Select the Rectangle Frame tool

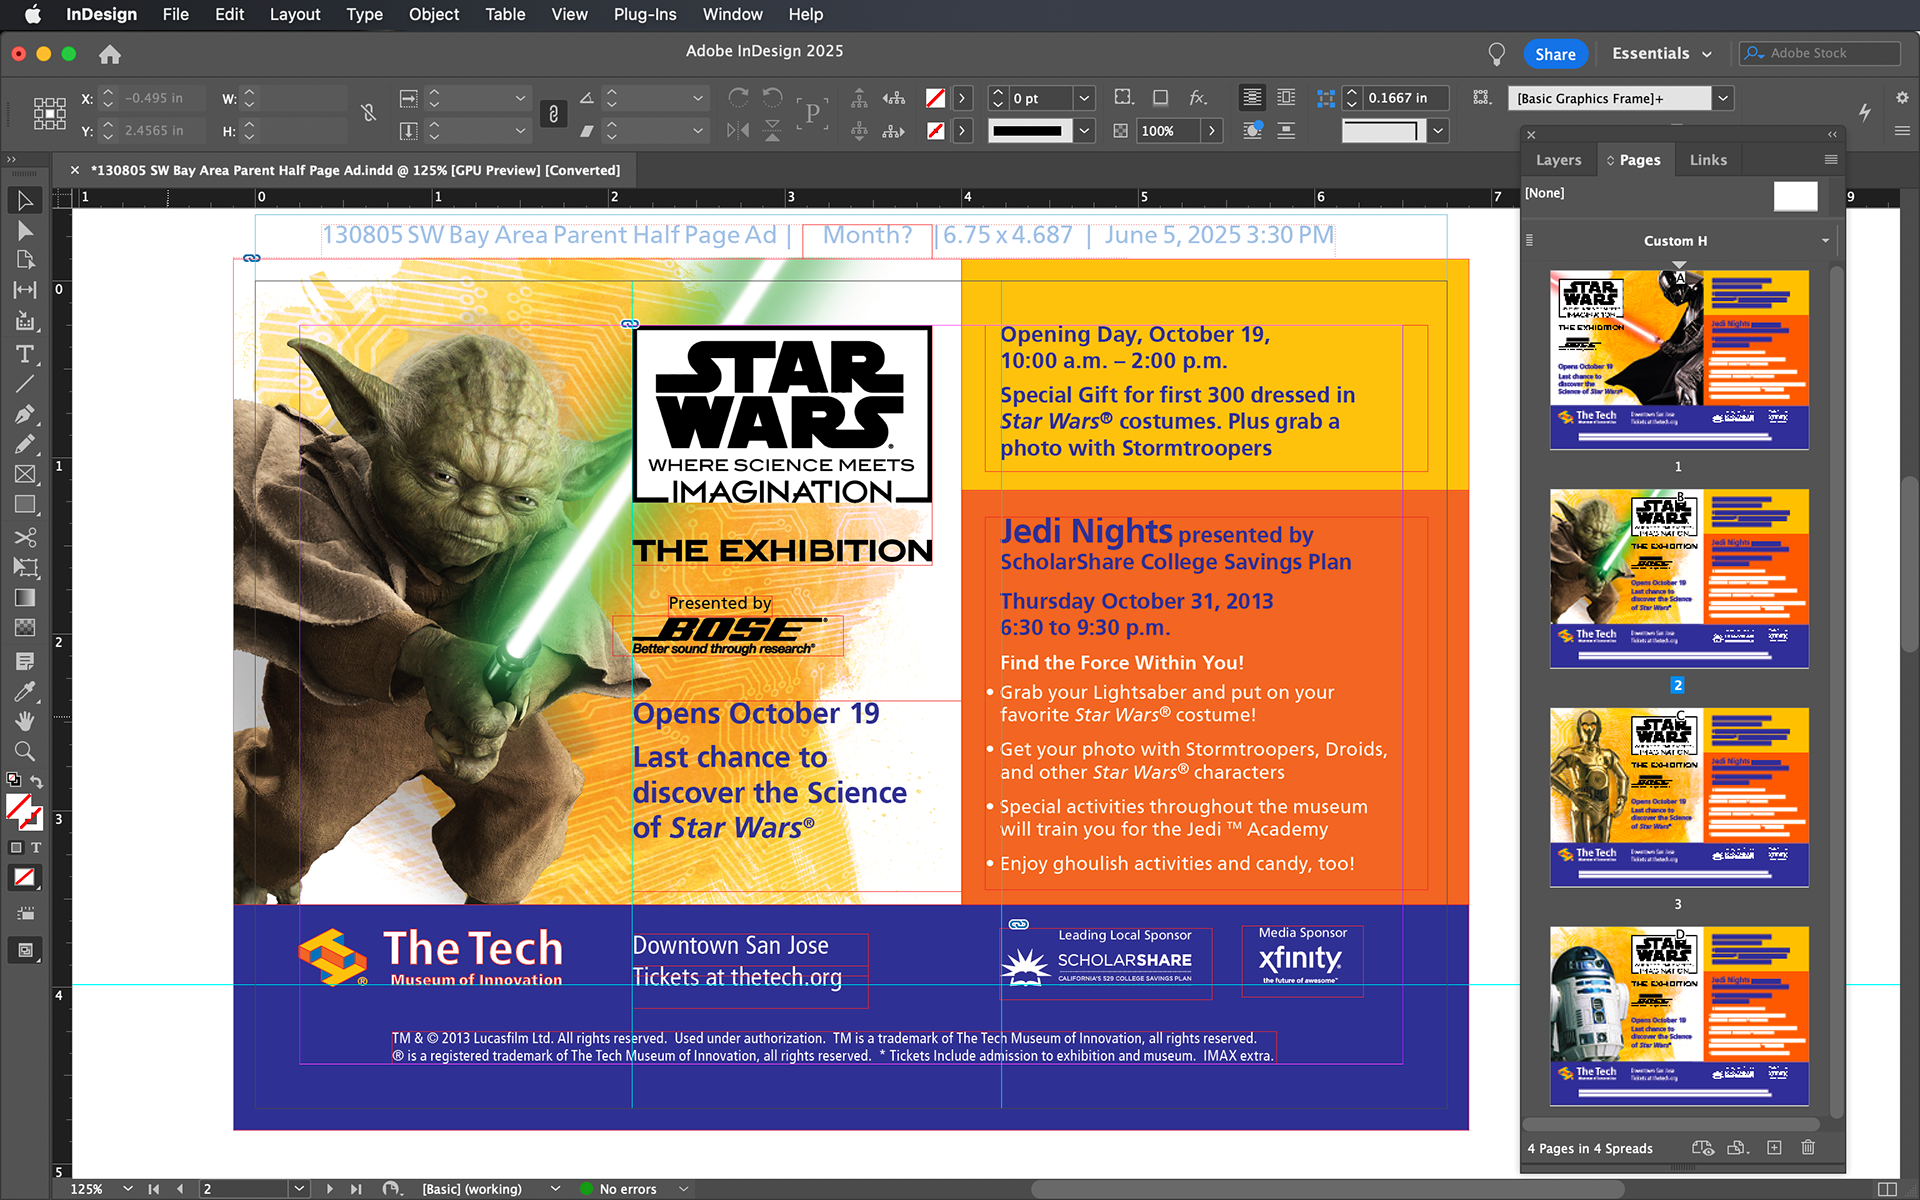click(x=25, y=474)
